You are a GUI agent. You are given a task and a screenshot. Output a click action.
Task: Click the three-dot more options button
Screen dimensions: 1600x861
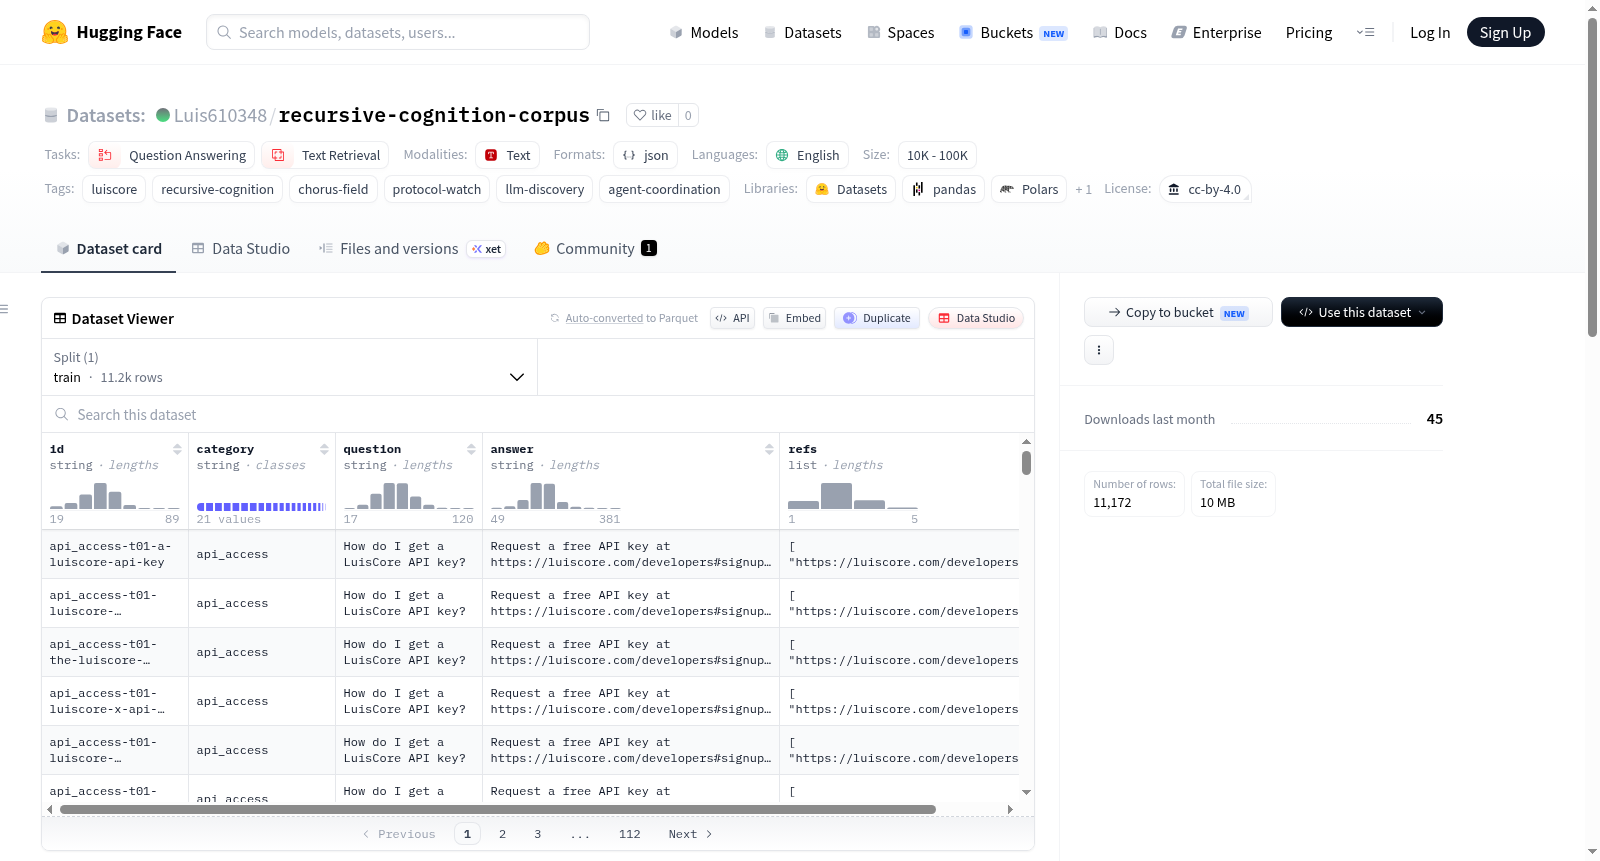(x=1099, y=350)
